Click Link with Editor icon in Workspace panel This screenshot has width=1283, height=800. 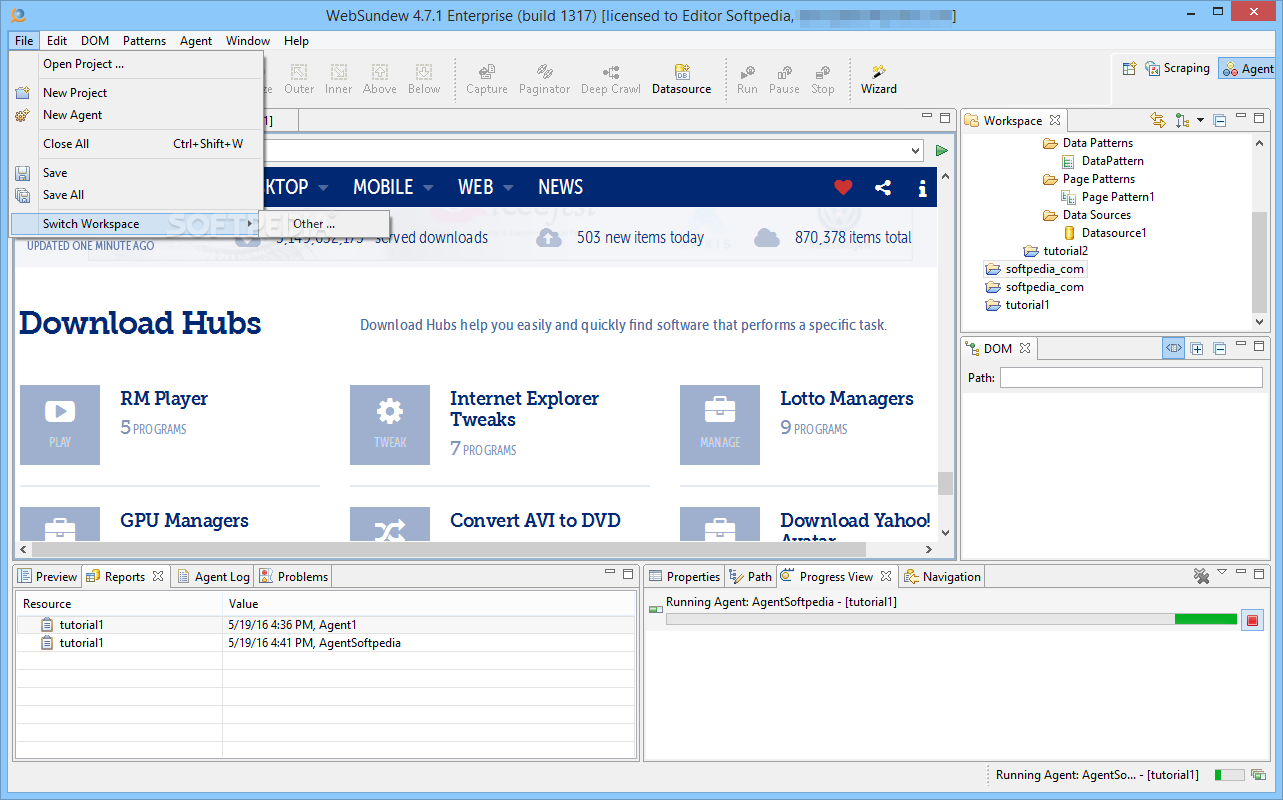coord(1158,120)
